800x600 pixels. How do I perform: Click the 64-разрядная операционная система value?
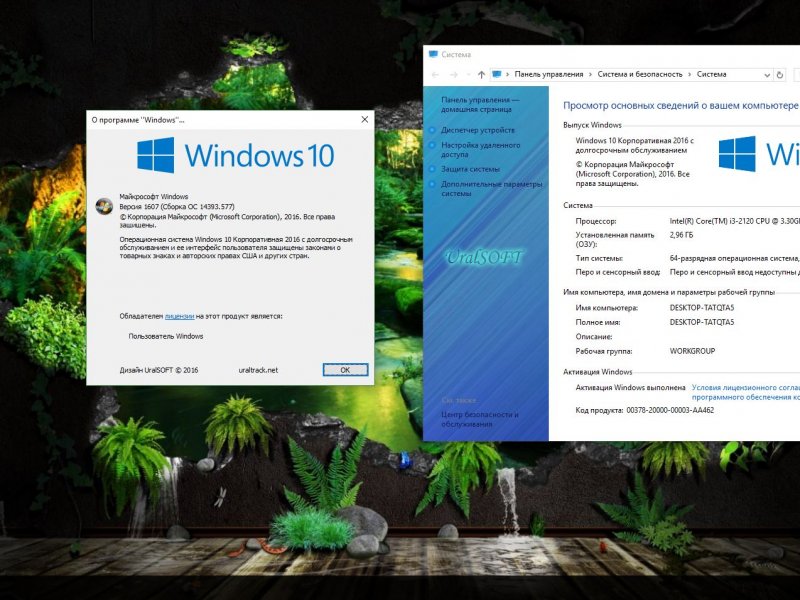(x=734, y=258)
